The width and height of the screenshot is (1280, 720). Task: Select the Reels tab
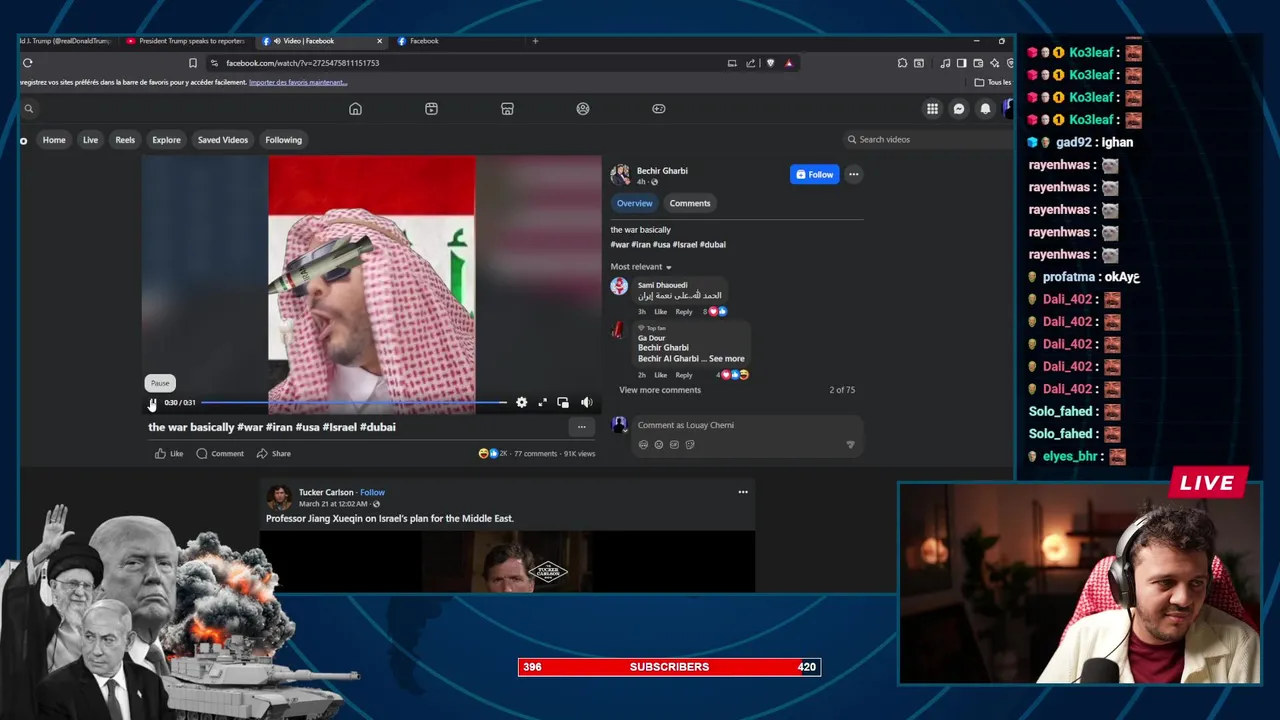(x=125, y=140)
